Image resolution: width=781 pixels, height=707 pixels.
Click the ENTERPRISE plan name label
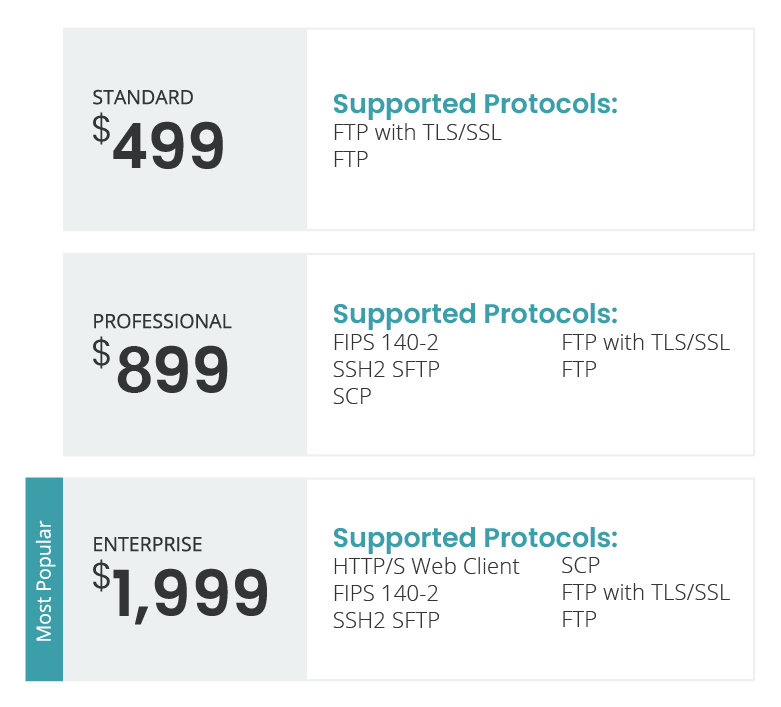147,545
